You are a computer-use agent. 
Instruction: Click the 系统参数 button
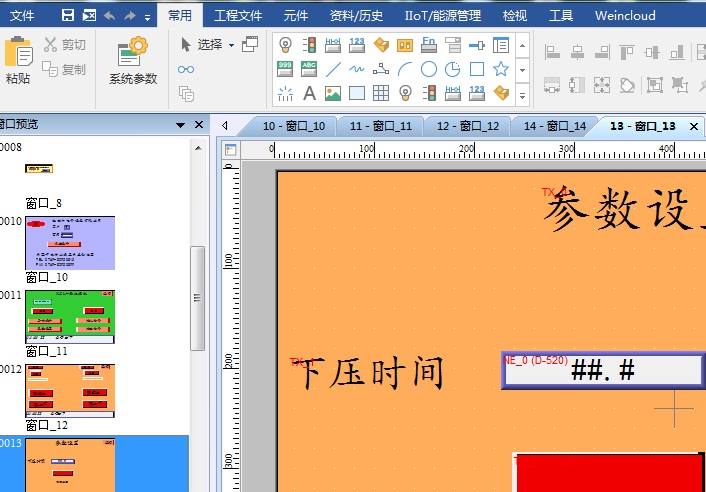[x=132, y=62]
